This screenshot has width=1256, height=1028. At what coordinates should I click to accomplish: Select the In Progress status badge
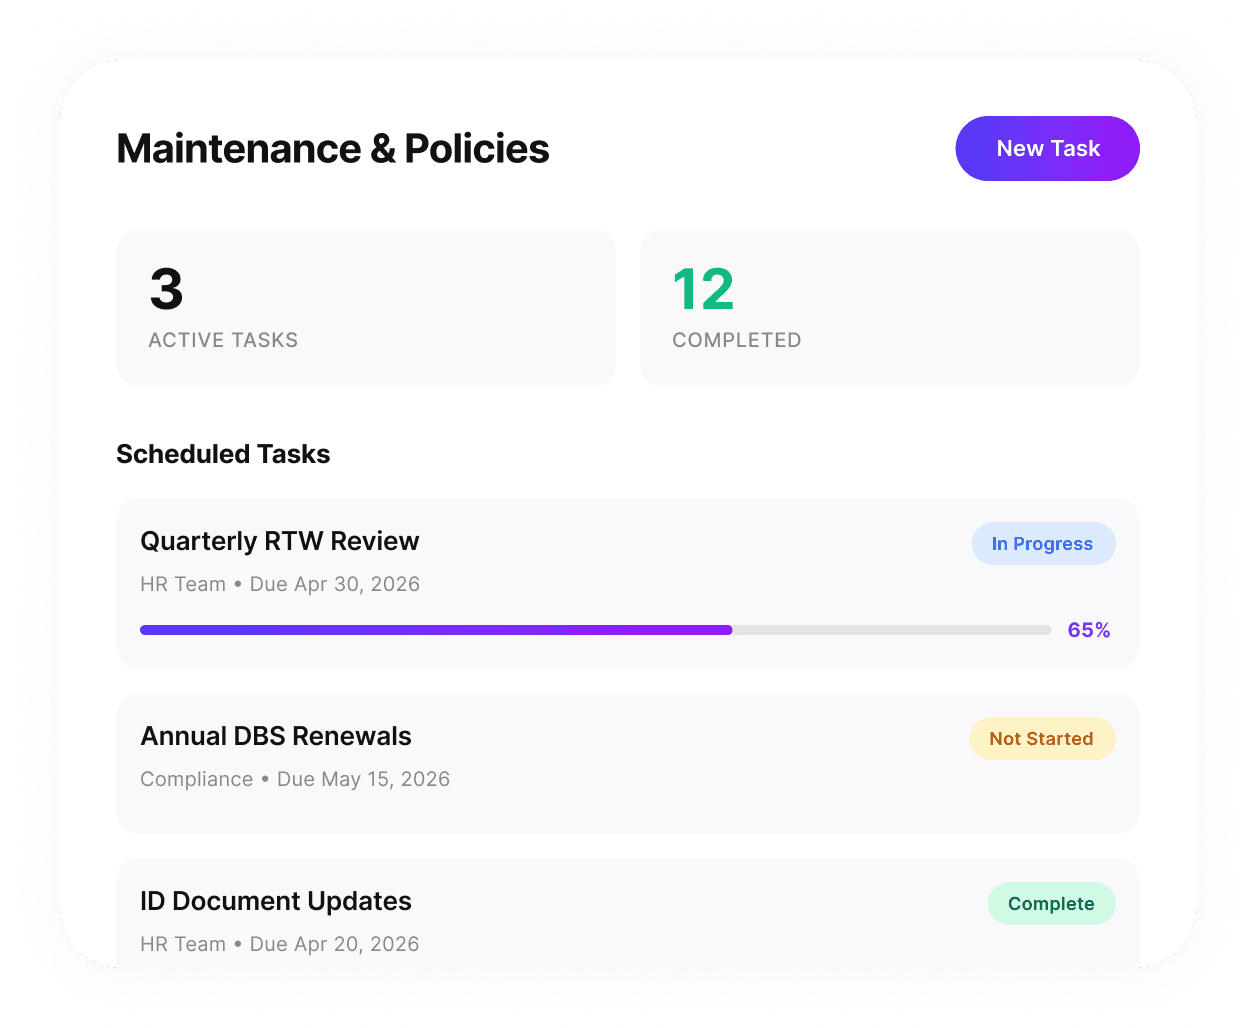[1043, 543]
